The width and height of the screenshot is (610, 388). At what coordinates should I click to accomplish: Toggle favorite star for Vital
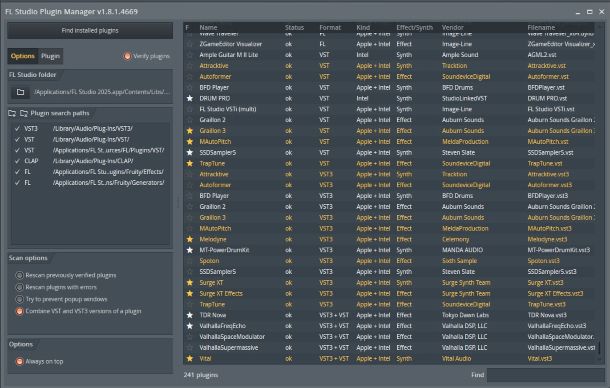pos(190,358)
